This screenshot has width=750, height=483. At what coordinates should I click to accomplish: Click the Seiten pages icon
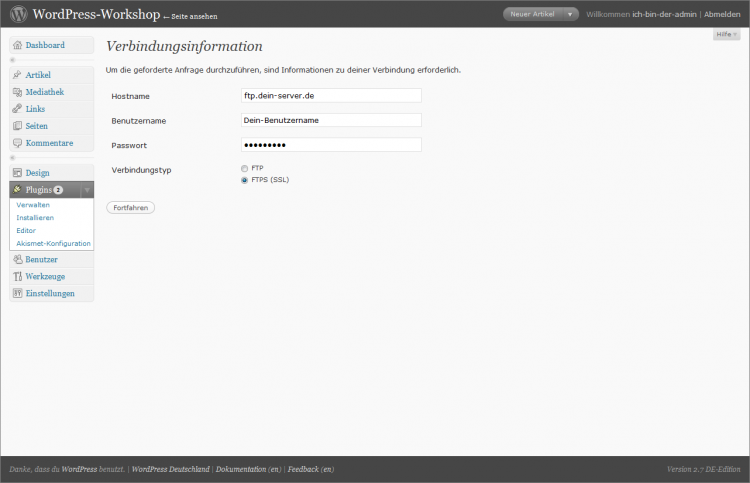[x=17, y=126]
